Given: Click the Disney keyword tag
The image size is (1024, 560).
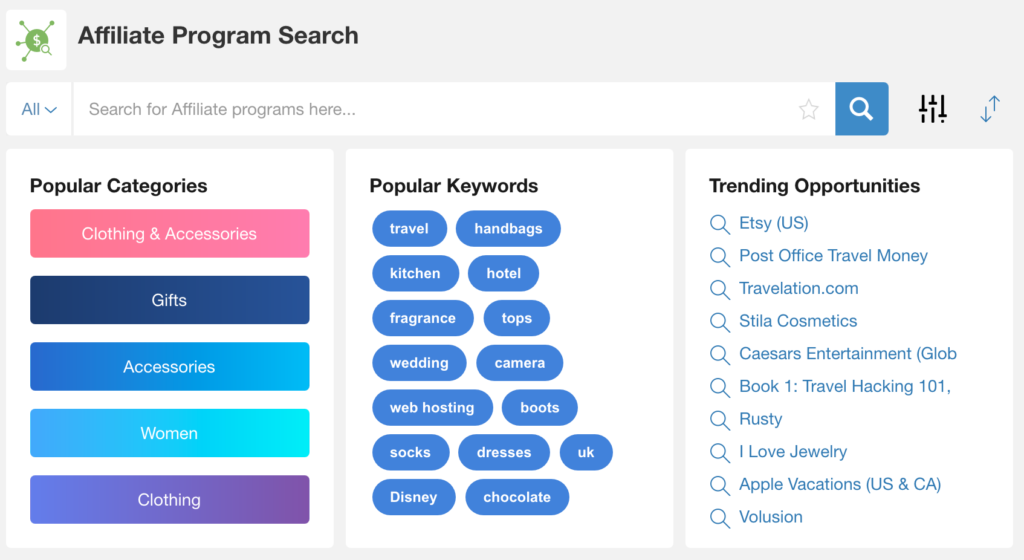Looking at the screenshot, I should 414,497.
